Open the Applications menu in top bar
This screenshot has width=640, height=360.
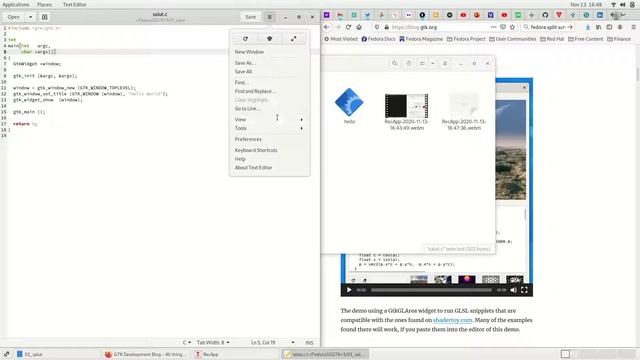click(x=16, y=4)
